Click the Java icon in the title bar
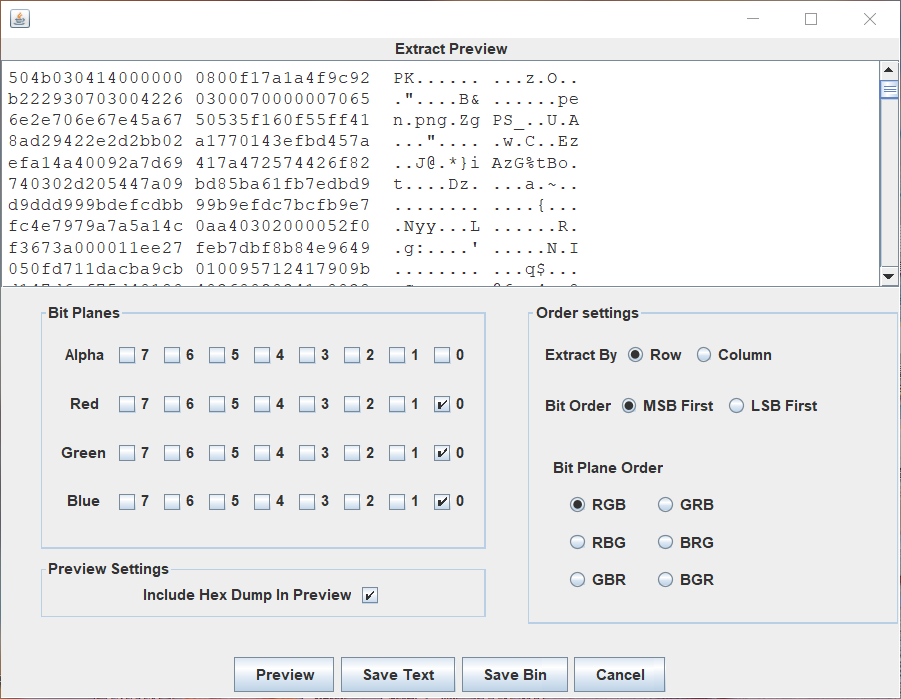901x699 pixels. [20, 19]
